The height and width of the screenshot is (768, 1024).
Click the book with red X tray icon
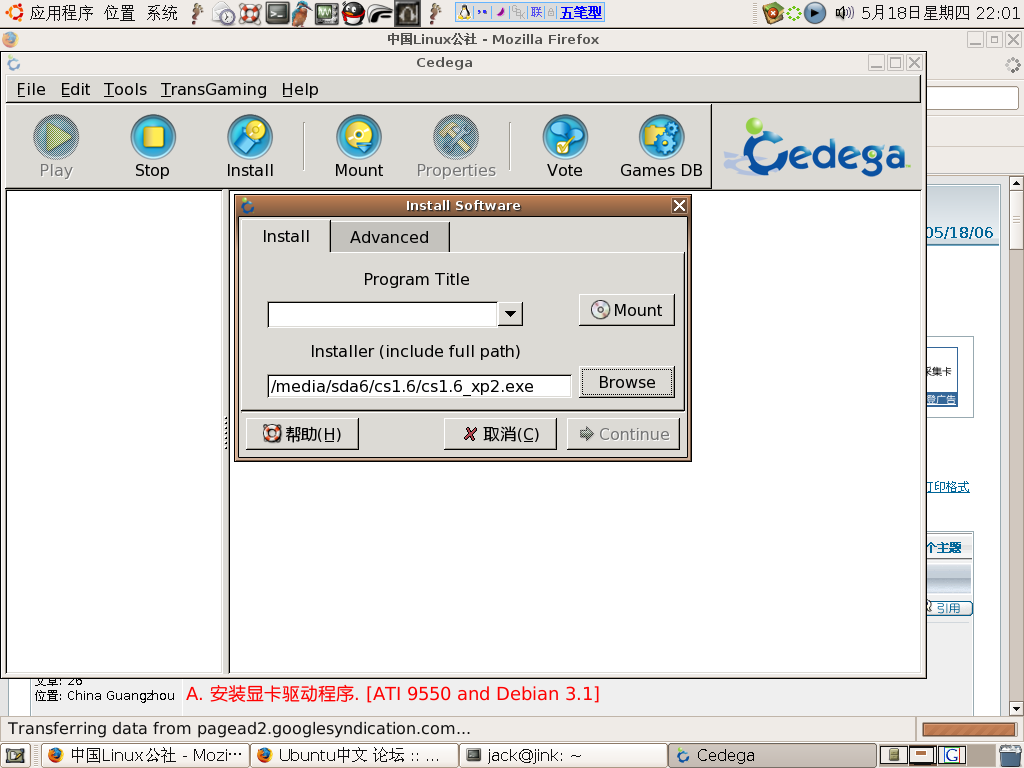773,13
